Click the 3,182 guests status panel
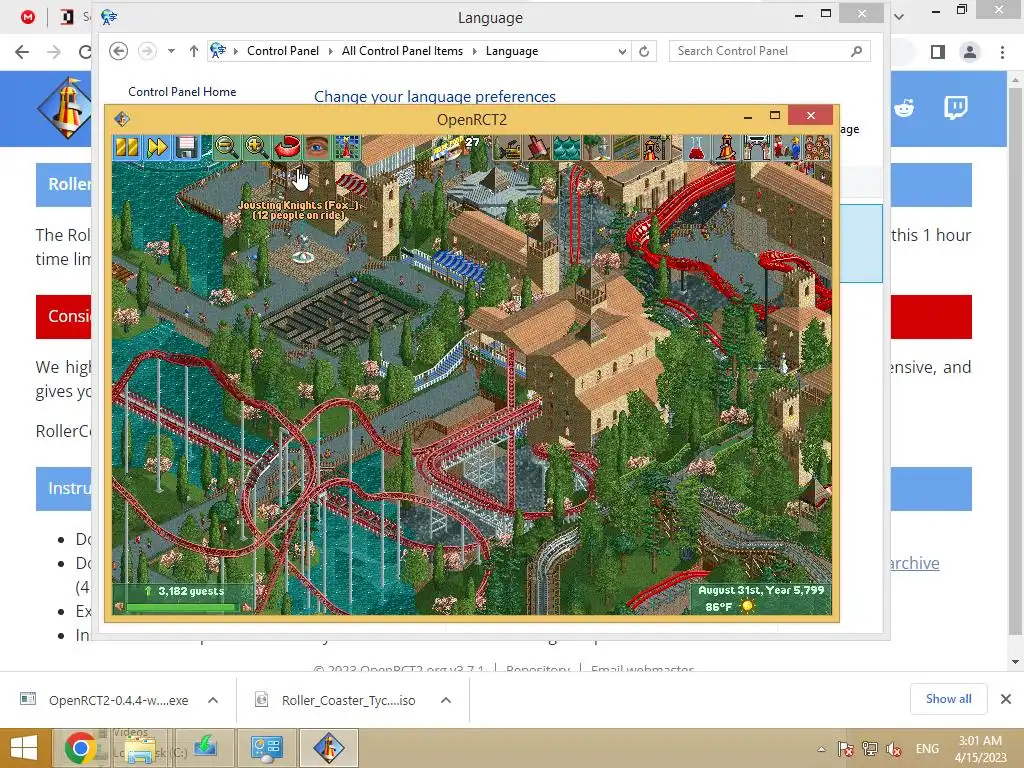Screen dimensions: 1024x768 coord(184,598)
